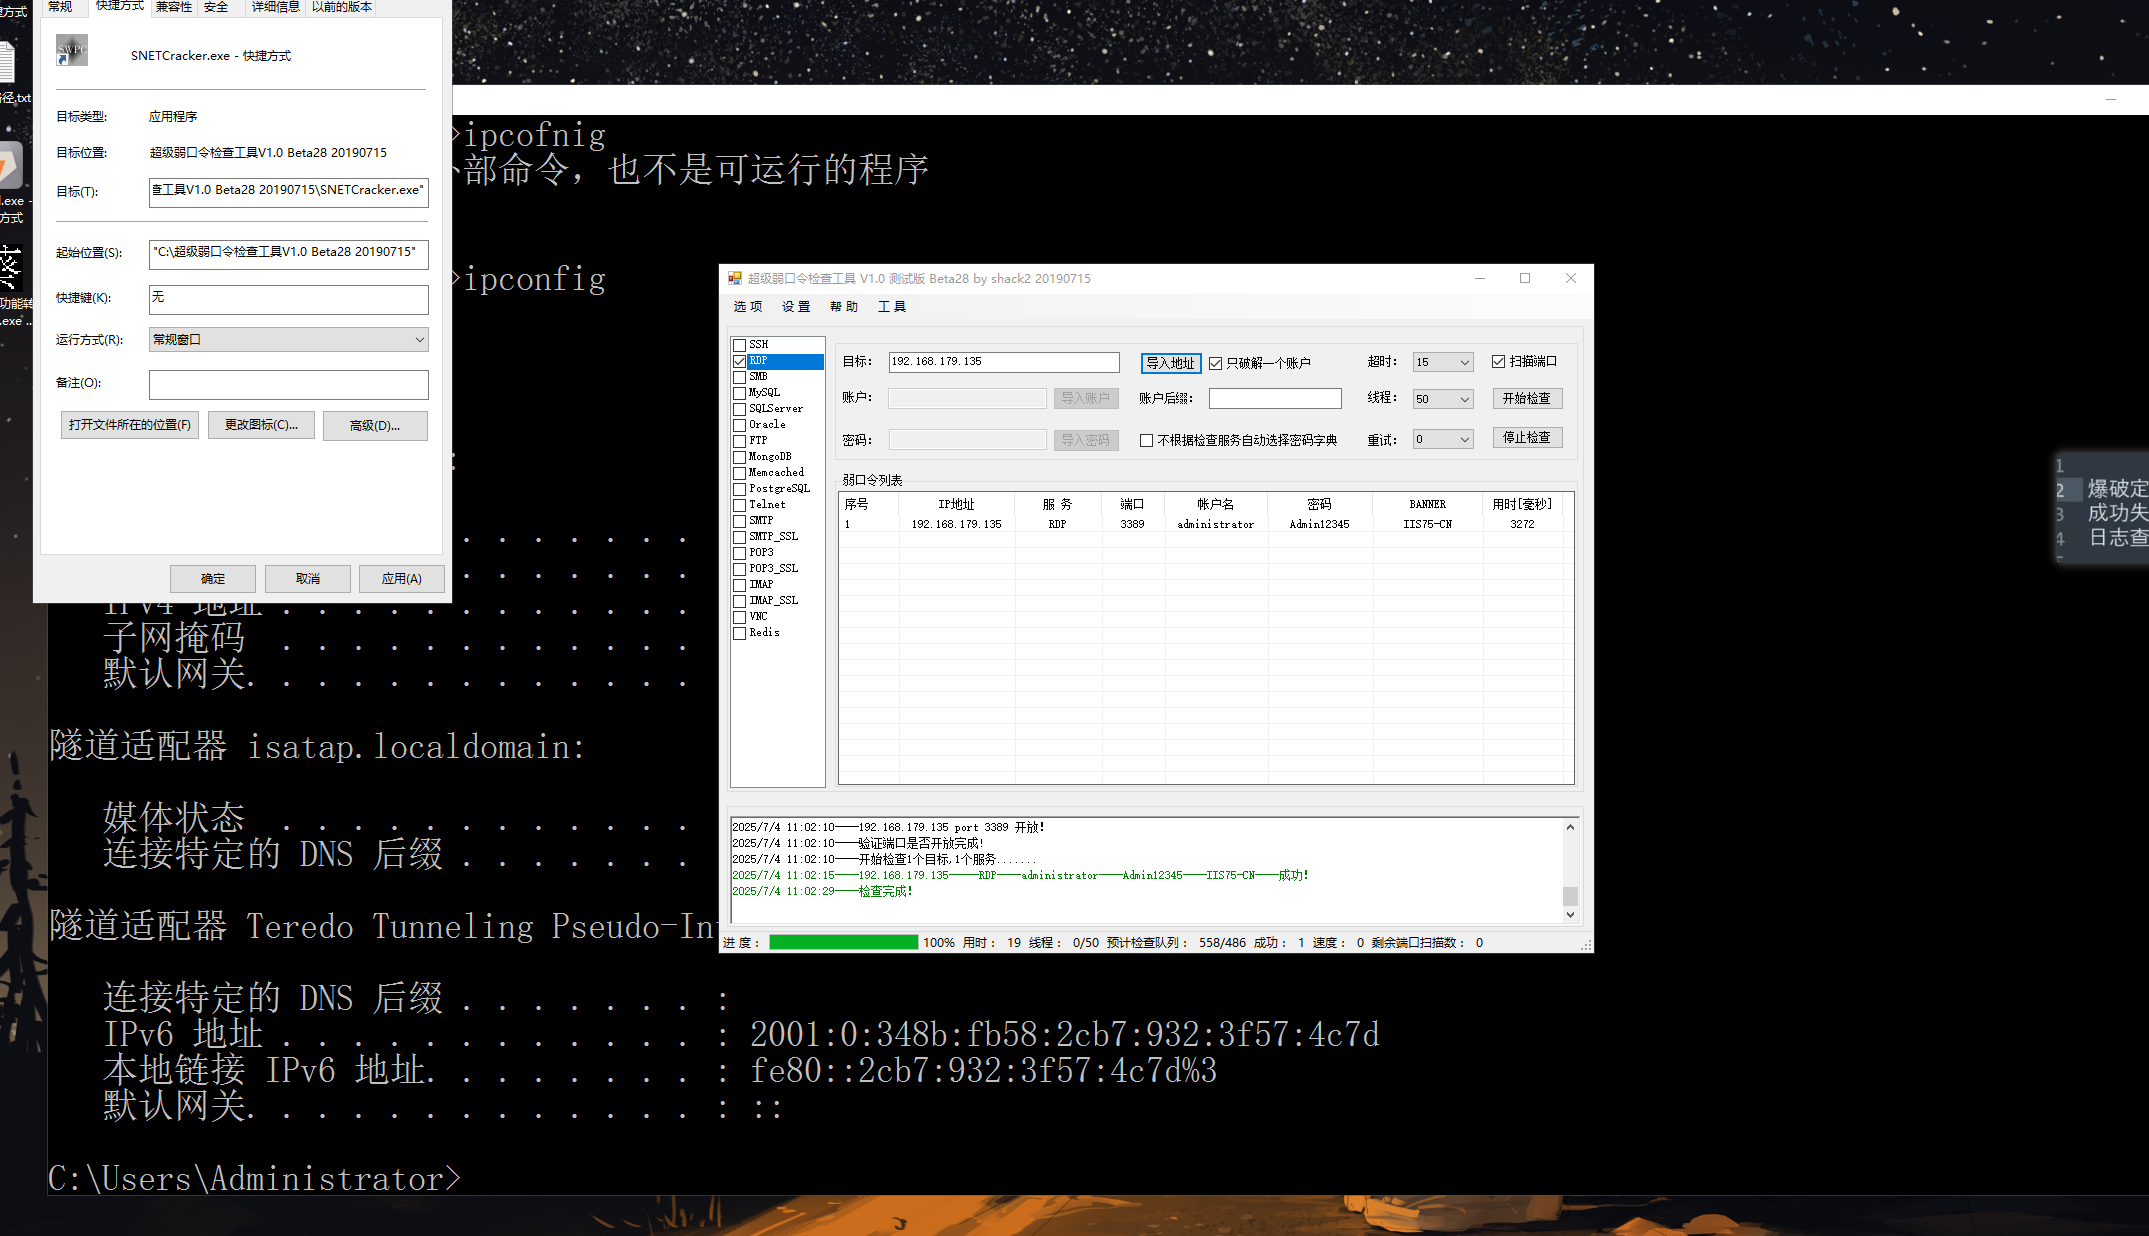
Task: Open the 设置 menu
Action: click(x=796, y=307)
